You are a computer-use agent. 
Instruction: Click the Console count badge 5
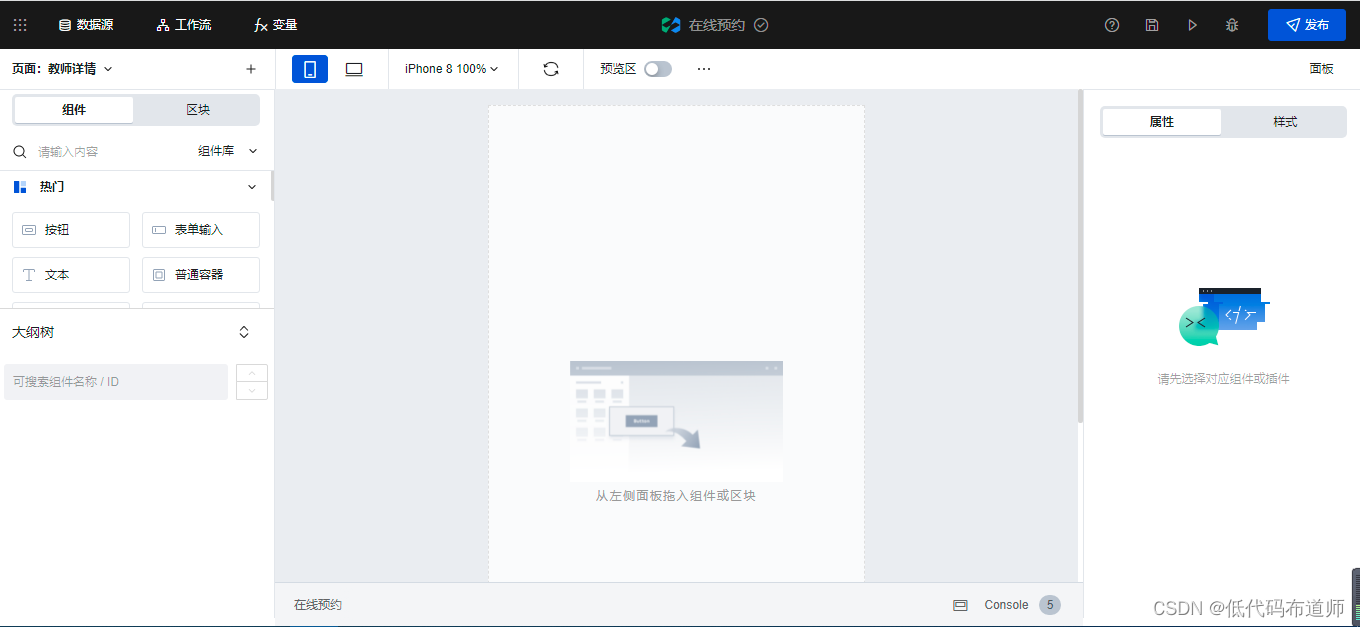[x=1049, y=605]
